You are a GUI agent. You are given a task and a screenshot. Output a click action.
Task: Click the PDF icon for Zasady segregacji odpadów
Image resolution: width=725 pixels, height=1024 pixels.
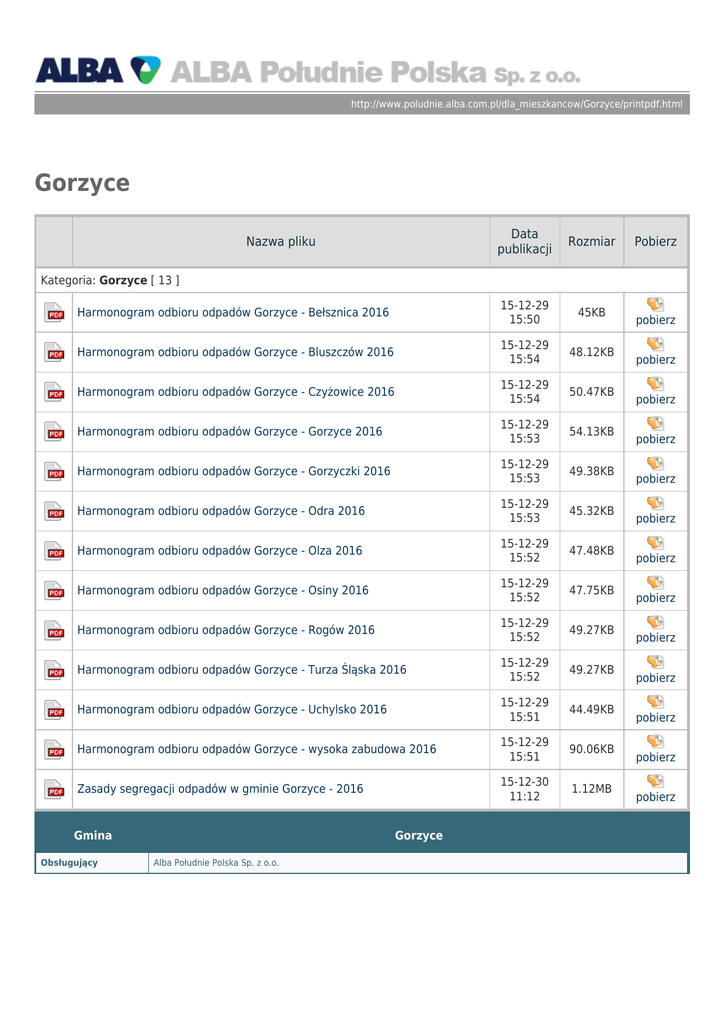[54, 790]
